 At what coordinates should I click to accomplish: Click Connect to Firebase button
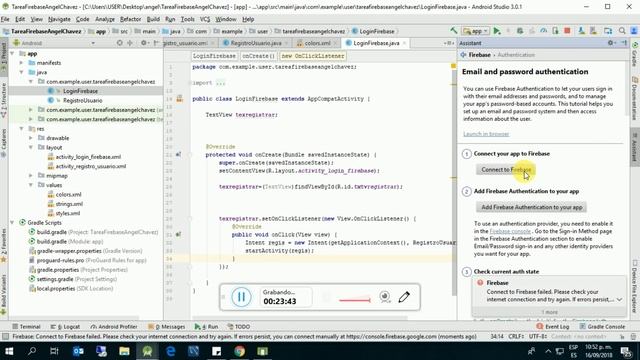point(506,169)
